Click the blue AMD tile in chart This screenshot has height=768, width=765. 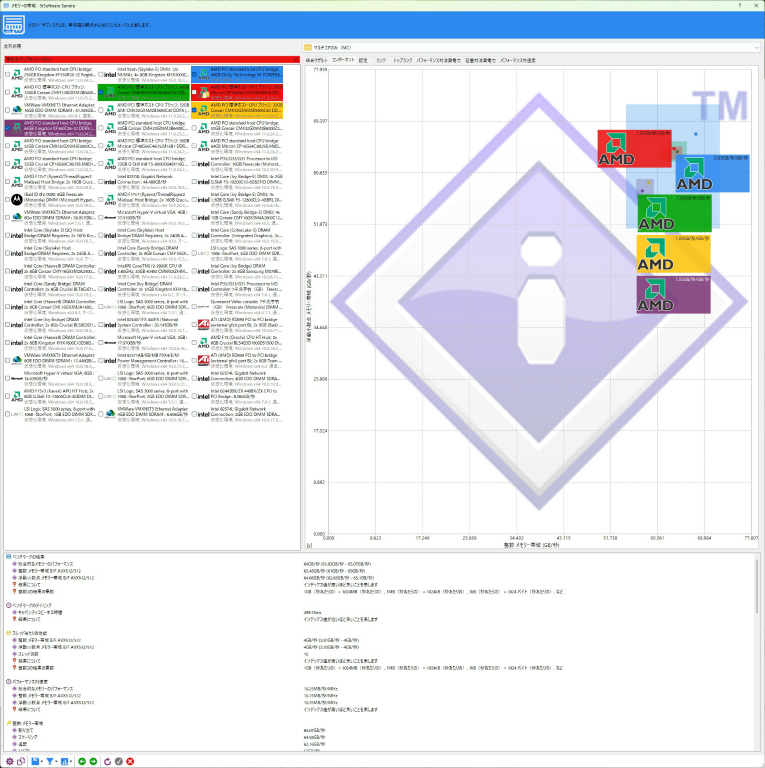tap(713, 173)
